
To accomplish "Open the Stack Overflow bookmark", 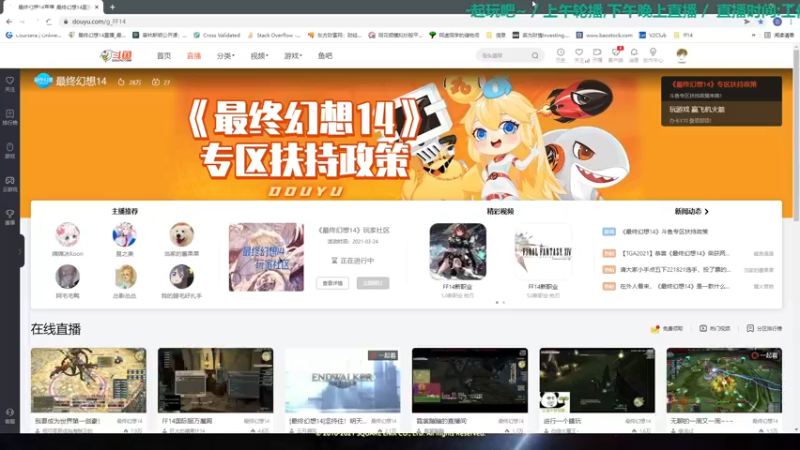I will pyautogui.click(x=274, y=35).
